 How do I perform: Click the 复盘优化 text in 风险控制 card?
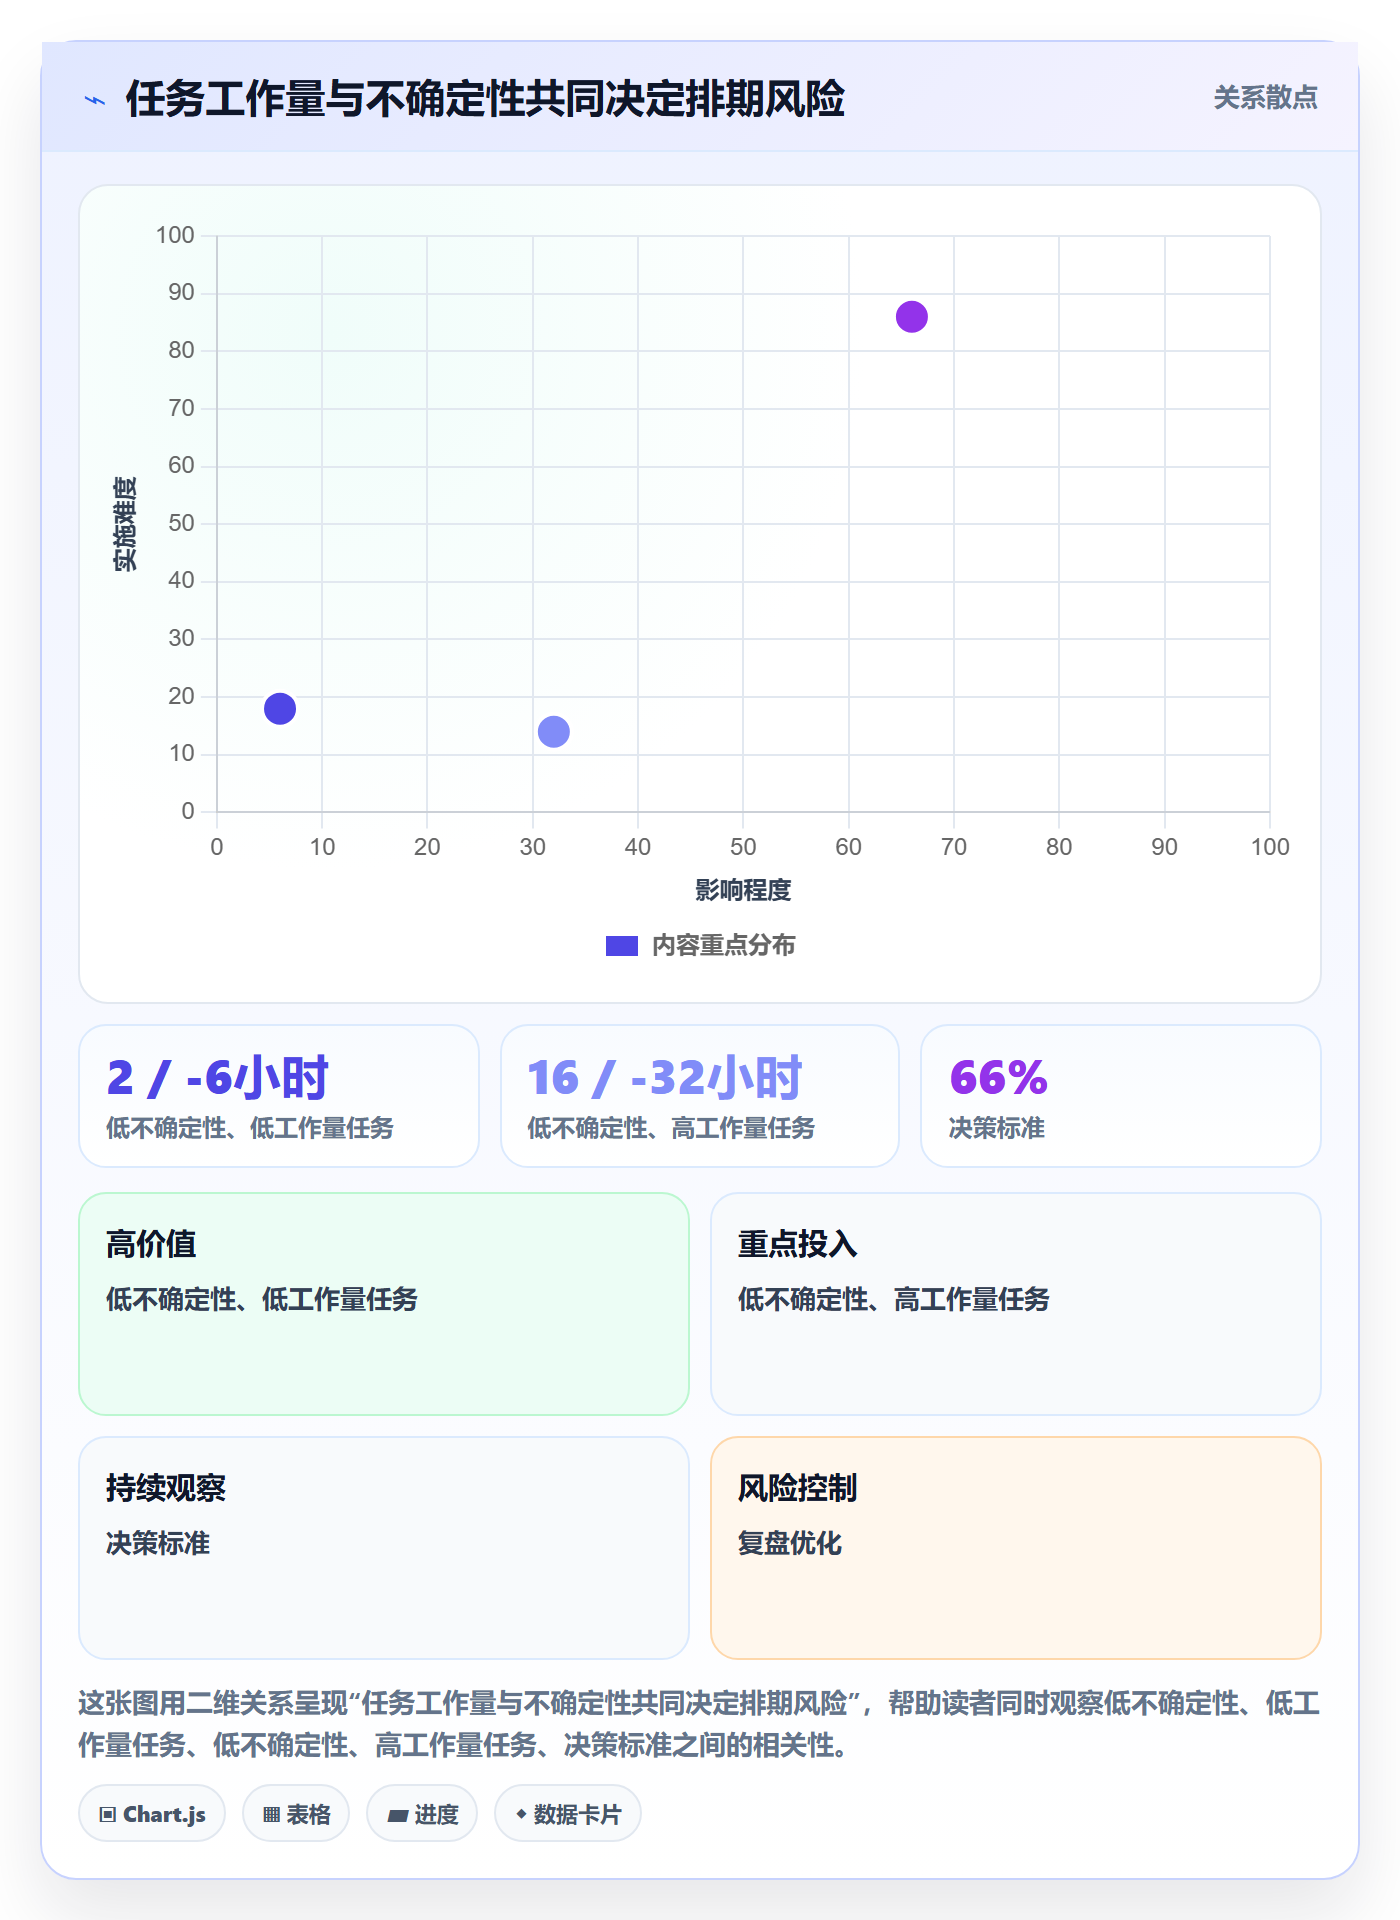tap(790, 1543)
